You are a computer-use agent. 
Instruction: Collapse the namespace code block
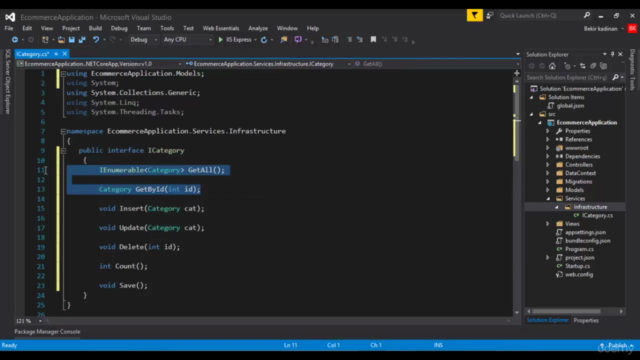click(x=63, y=131)
